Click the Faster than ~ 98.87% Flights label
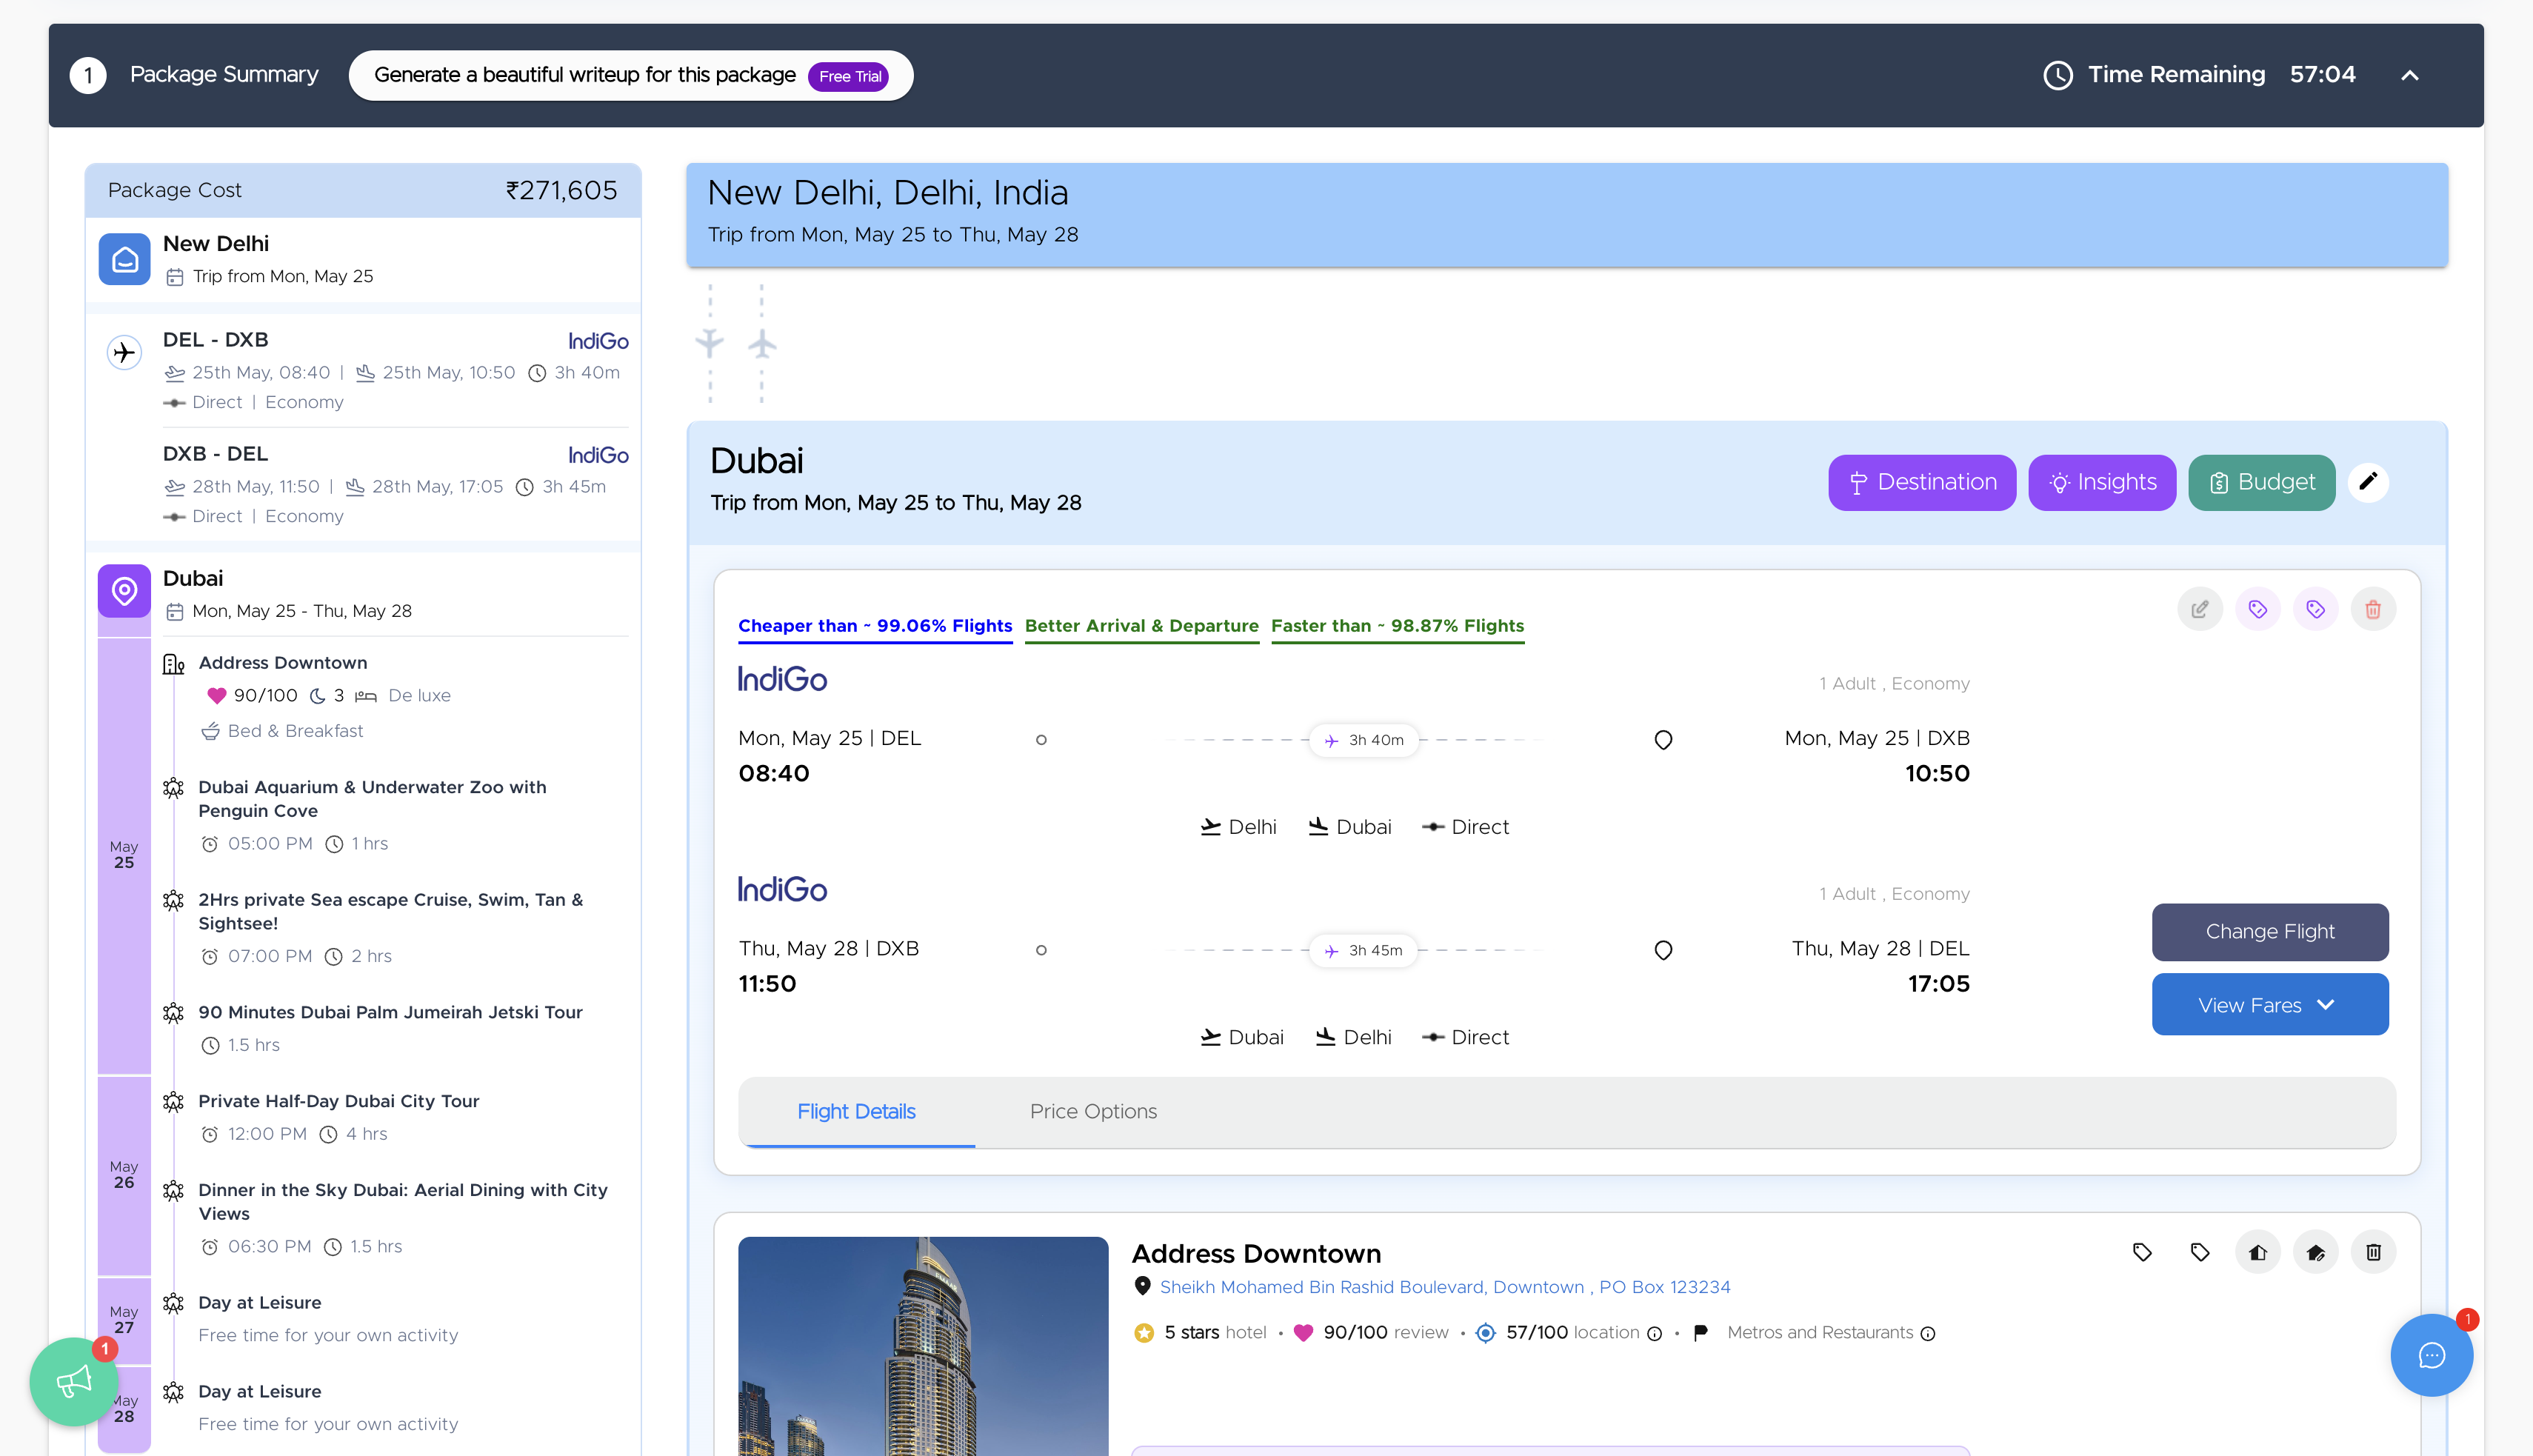The width and height of the screenshot is (2533, 1456). 1397,626
